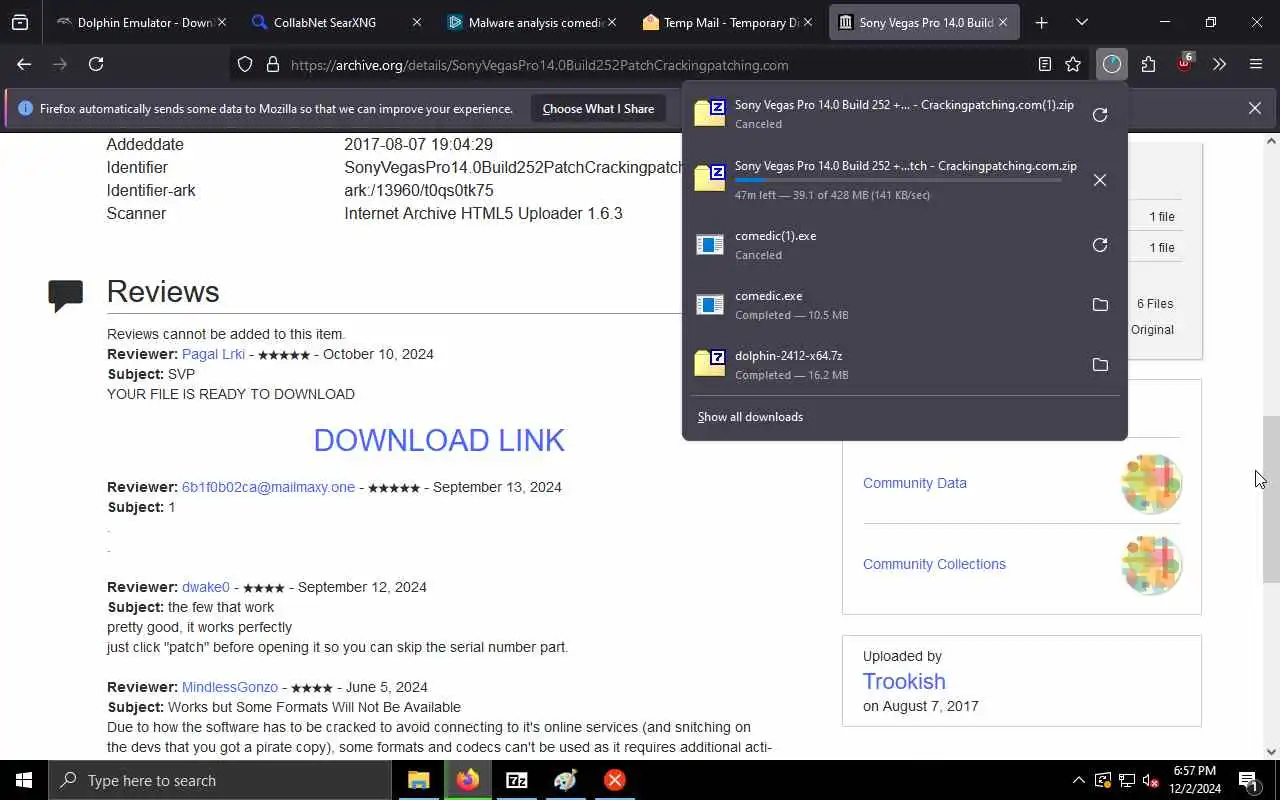This screenshot has width=1280, height=800.
Task: Open reviewer MindlessGonzo profile
Action: pyautogui.click(x=230, y=687)
